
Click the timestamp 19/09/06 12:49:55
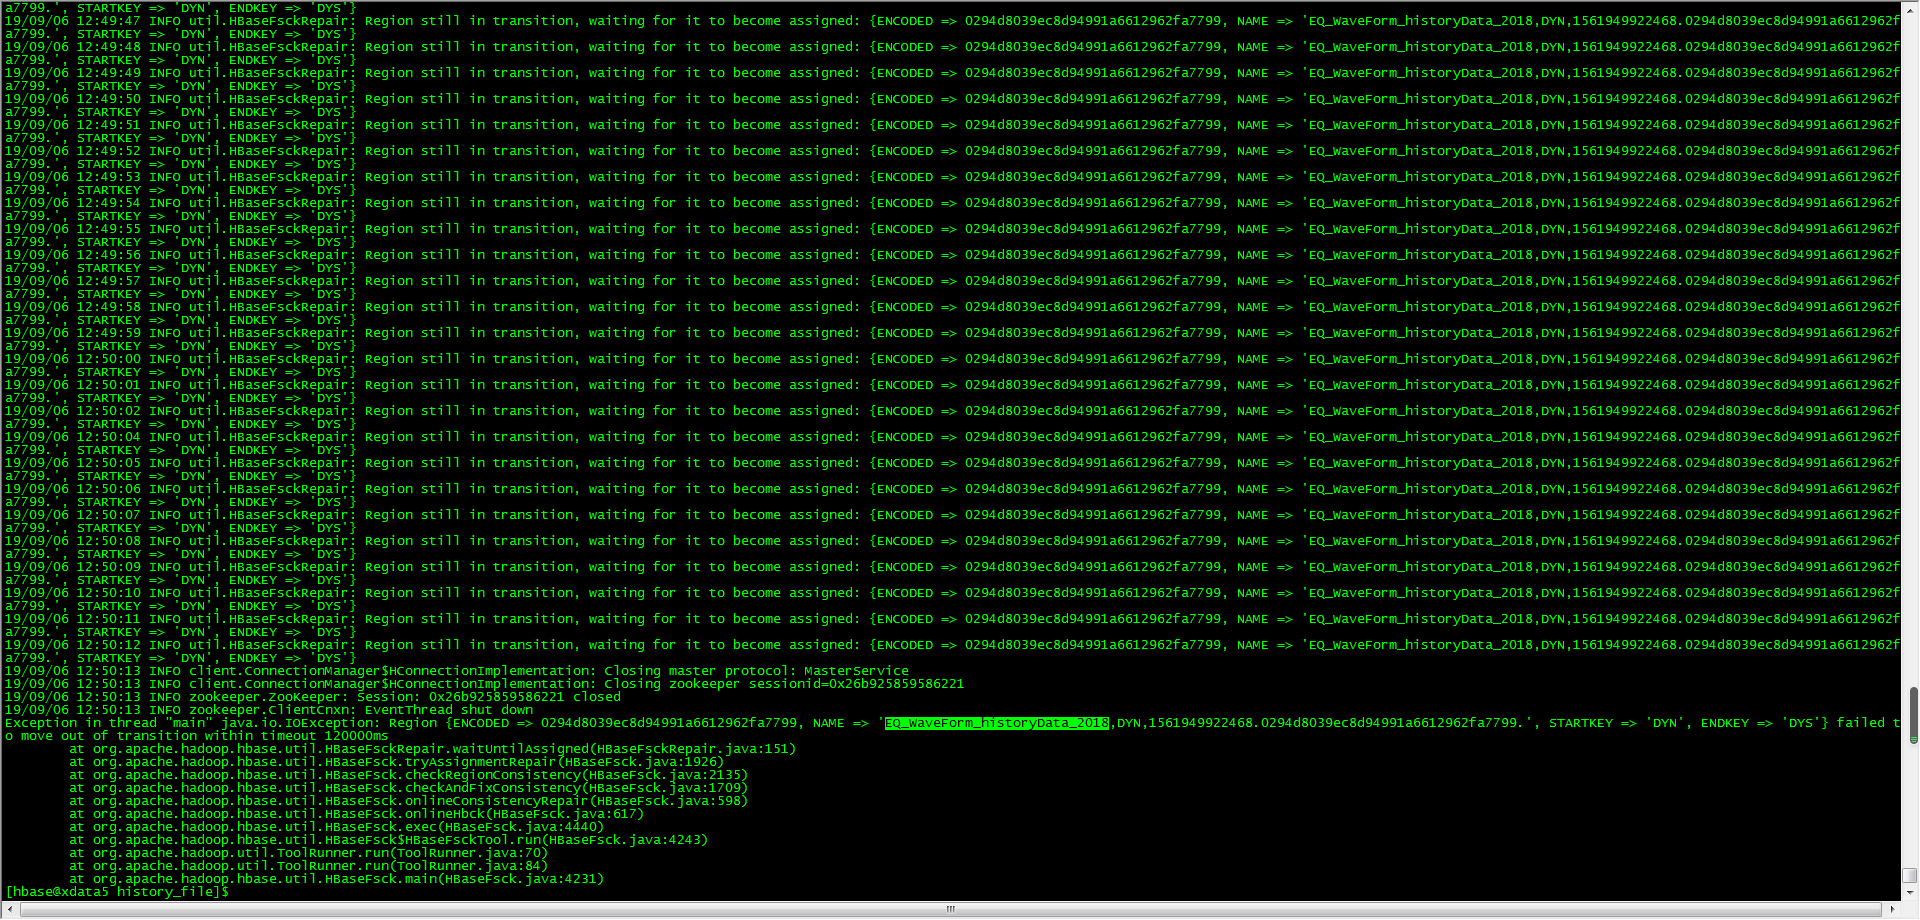(x=73, y=229)
